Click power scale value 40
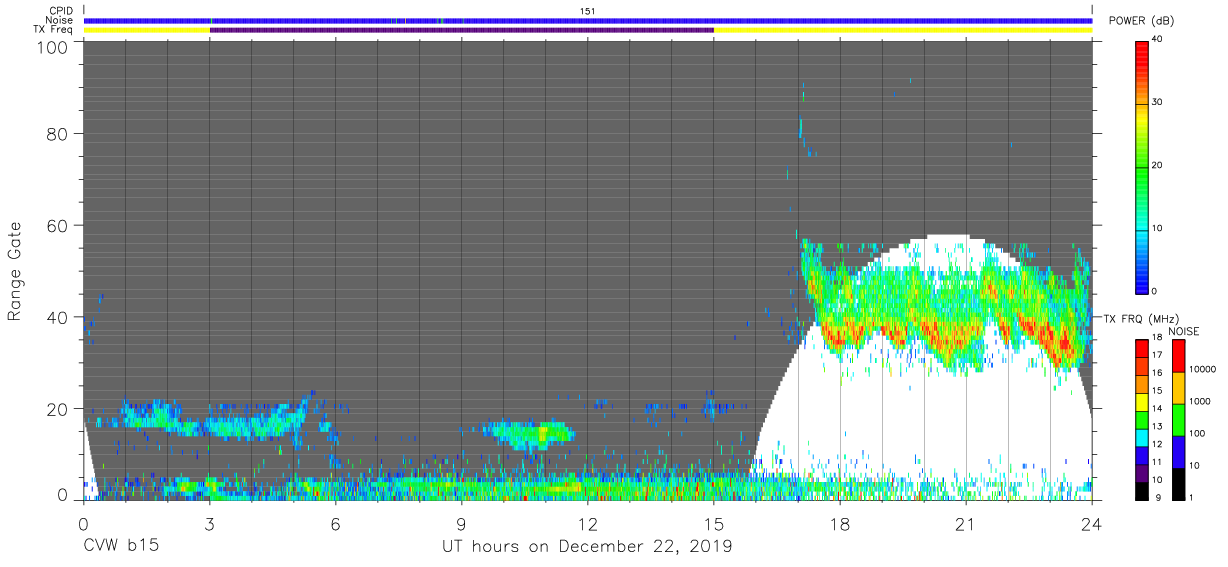The image size is (1228, 567). pyautogui.click(x=1158, y=40)
